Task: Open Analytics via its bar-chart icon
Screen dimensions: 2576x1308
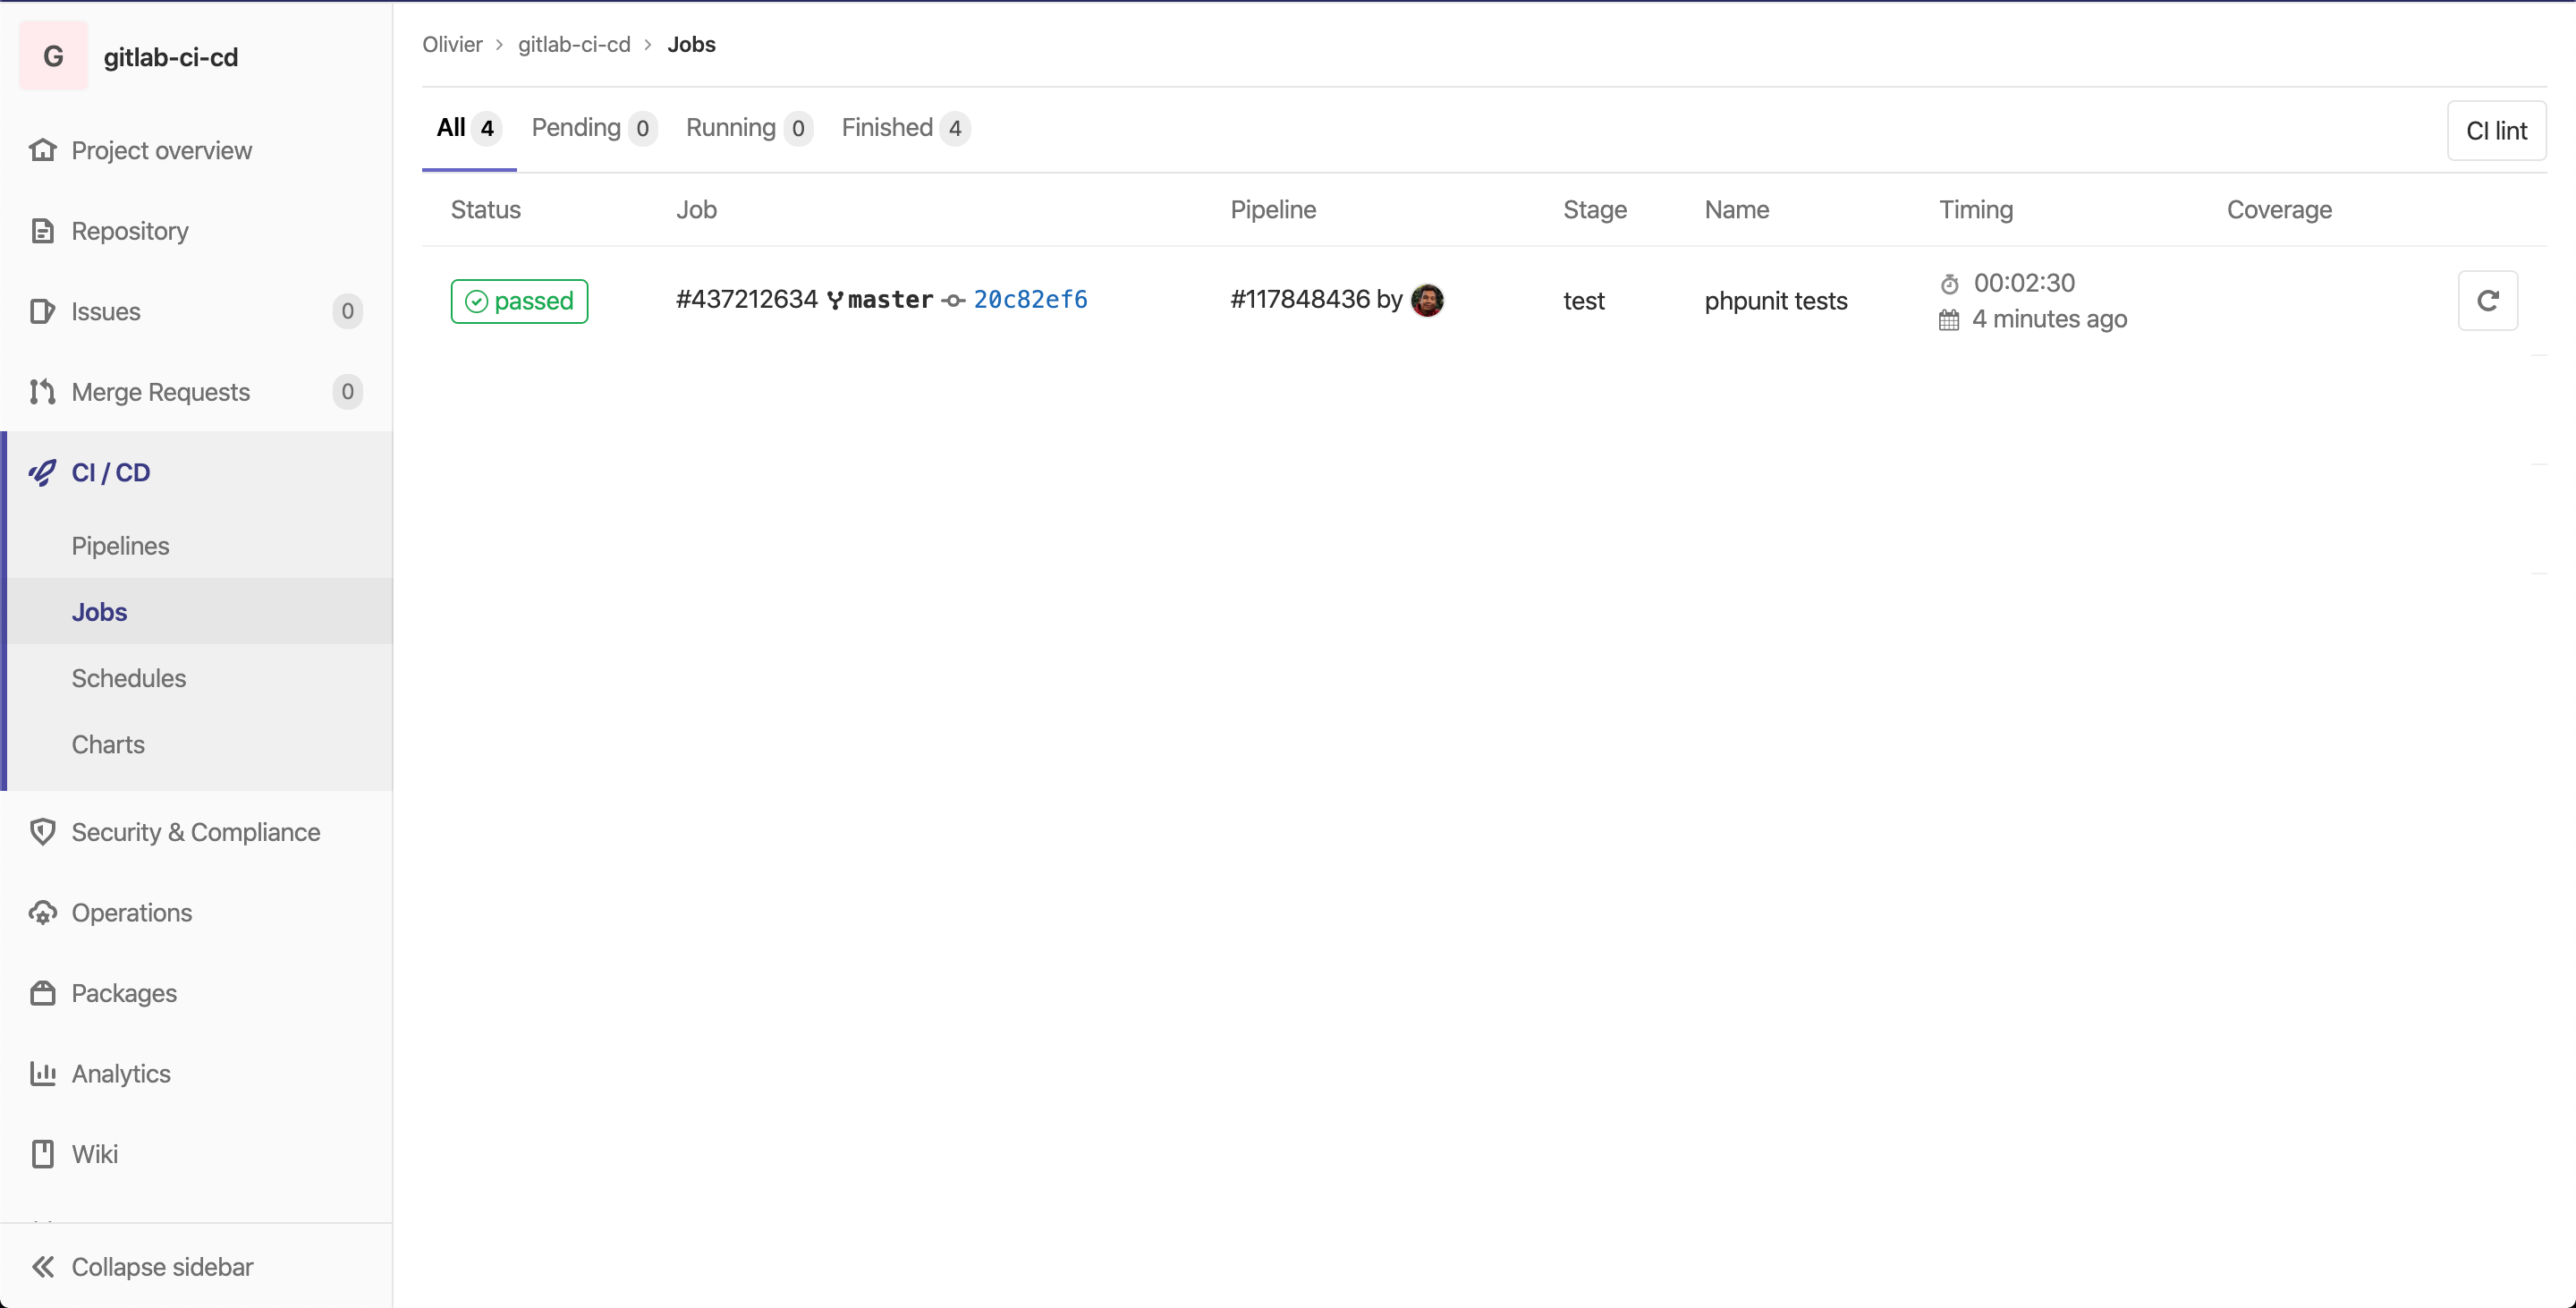Action: click(42, 1073)
